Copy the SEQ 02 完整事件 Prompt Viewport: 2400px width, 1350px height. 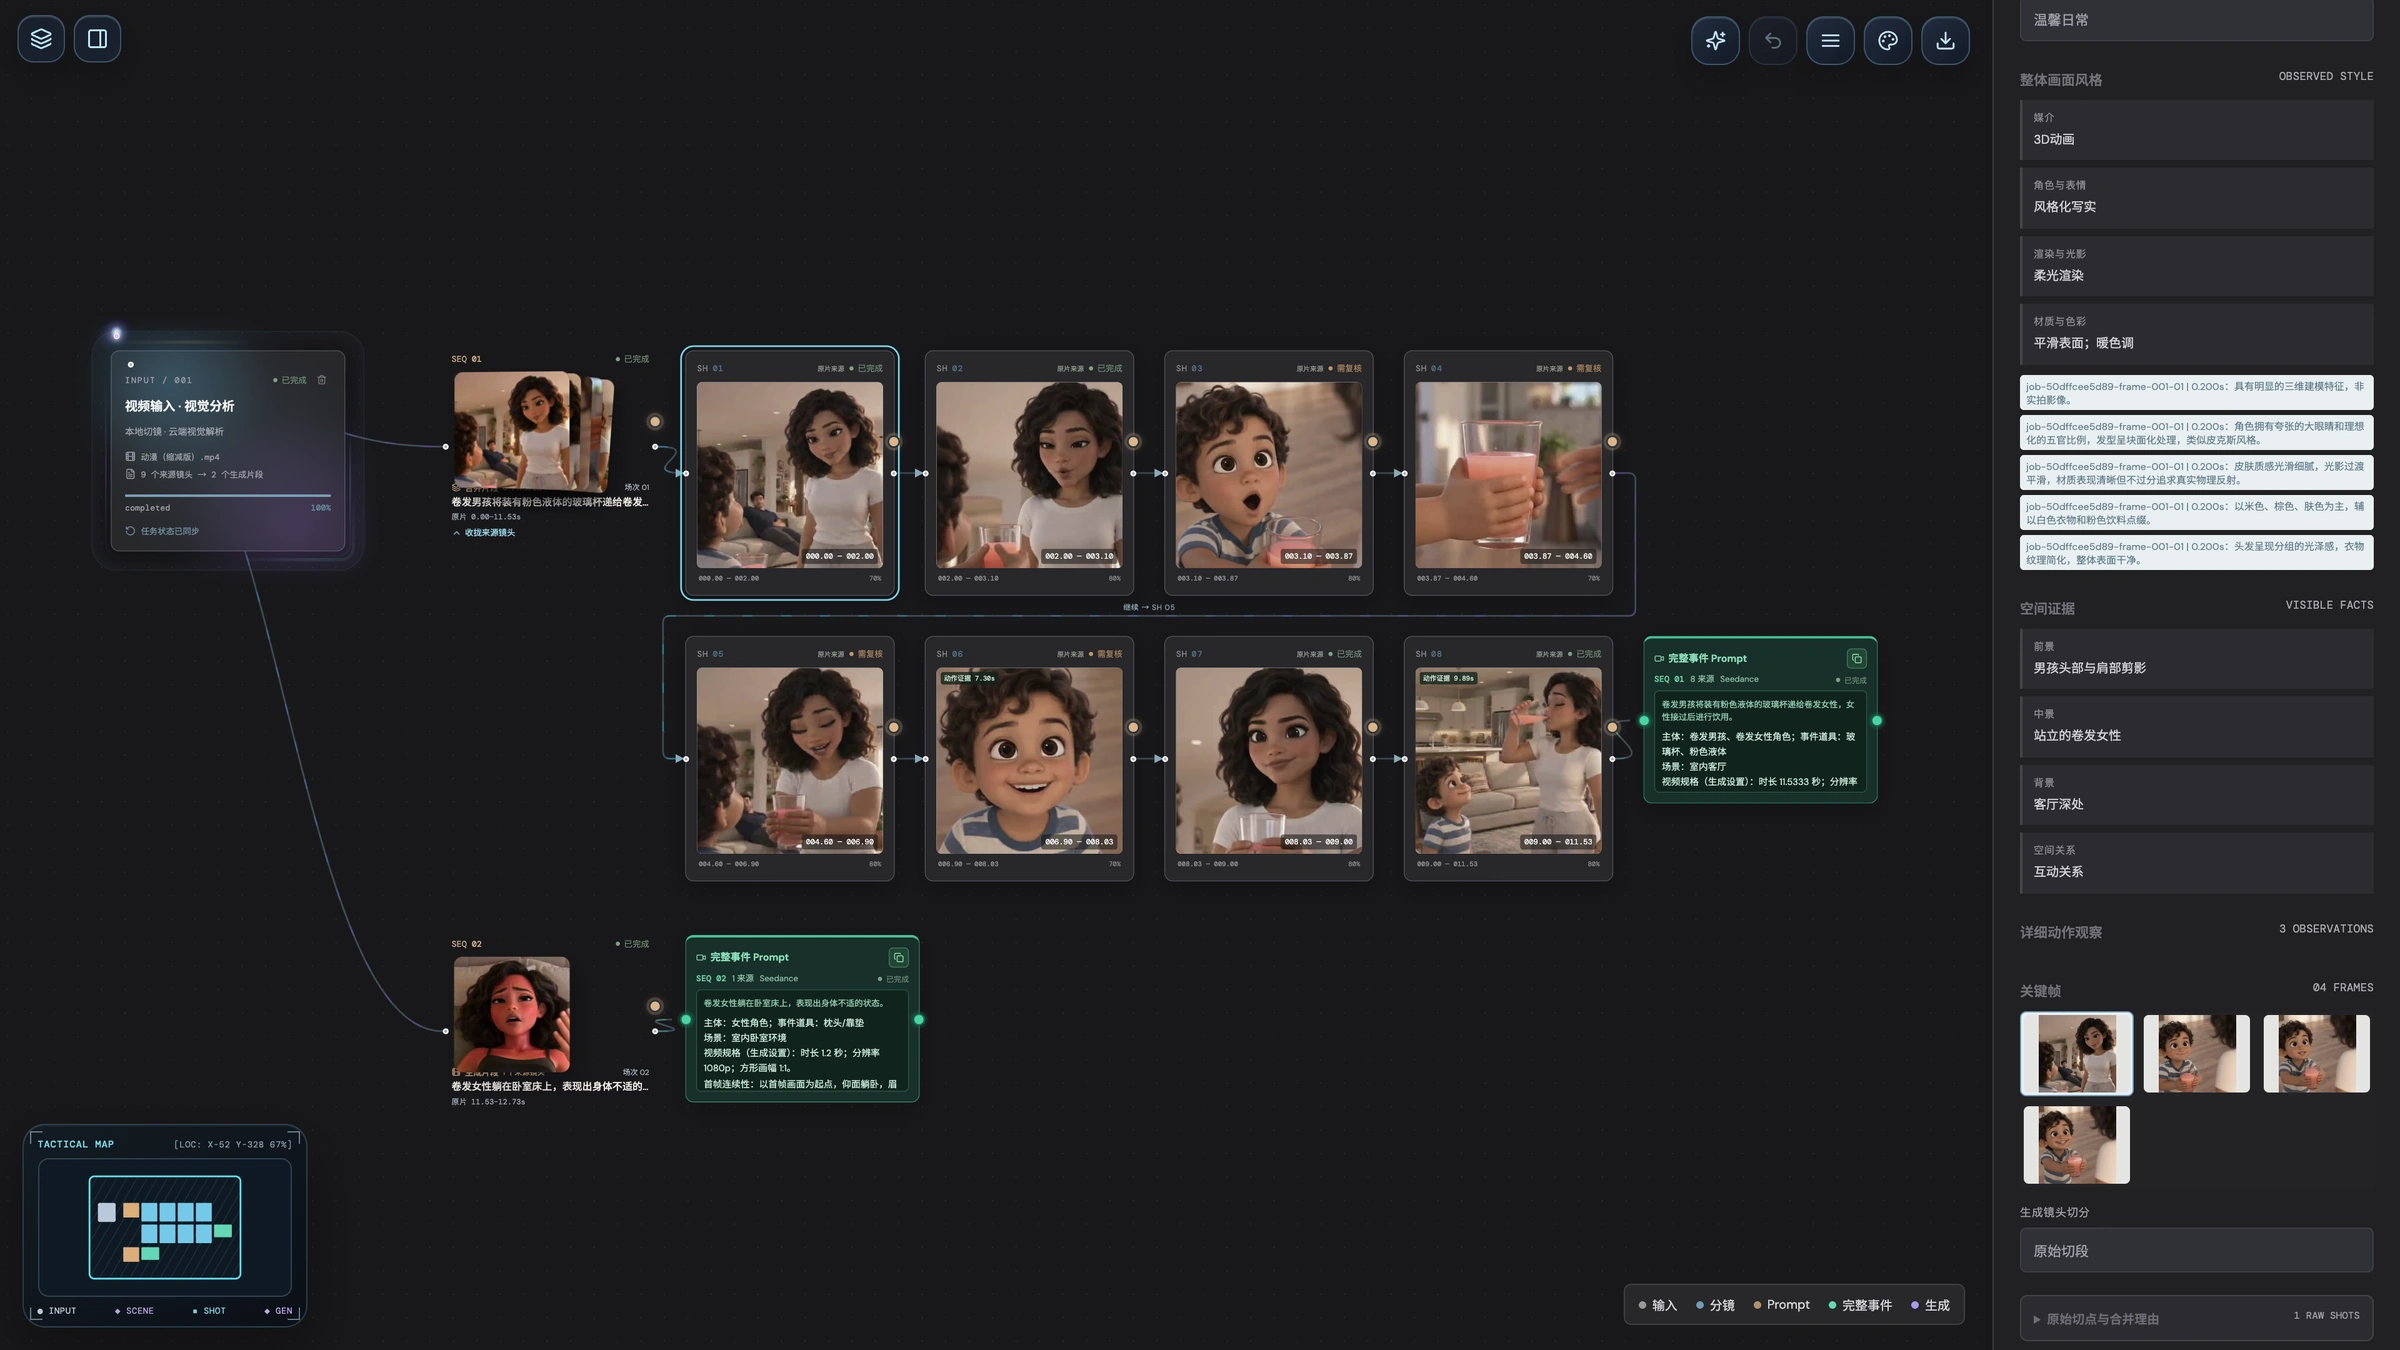point(898,958)
